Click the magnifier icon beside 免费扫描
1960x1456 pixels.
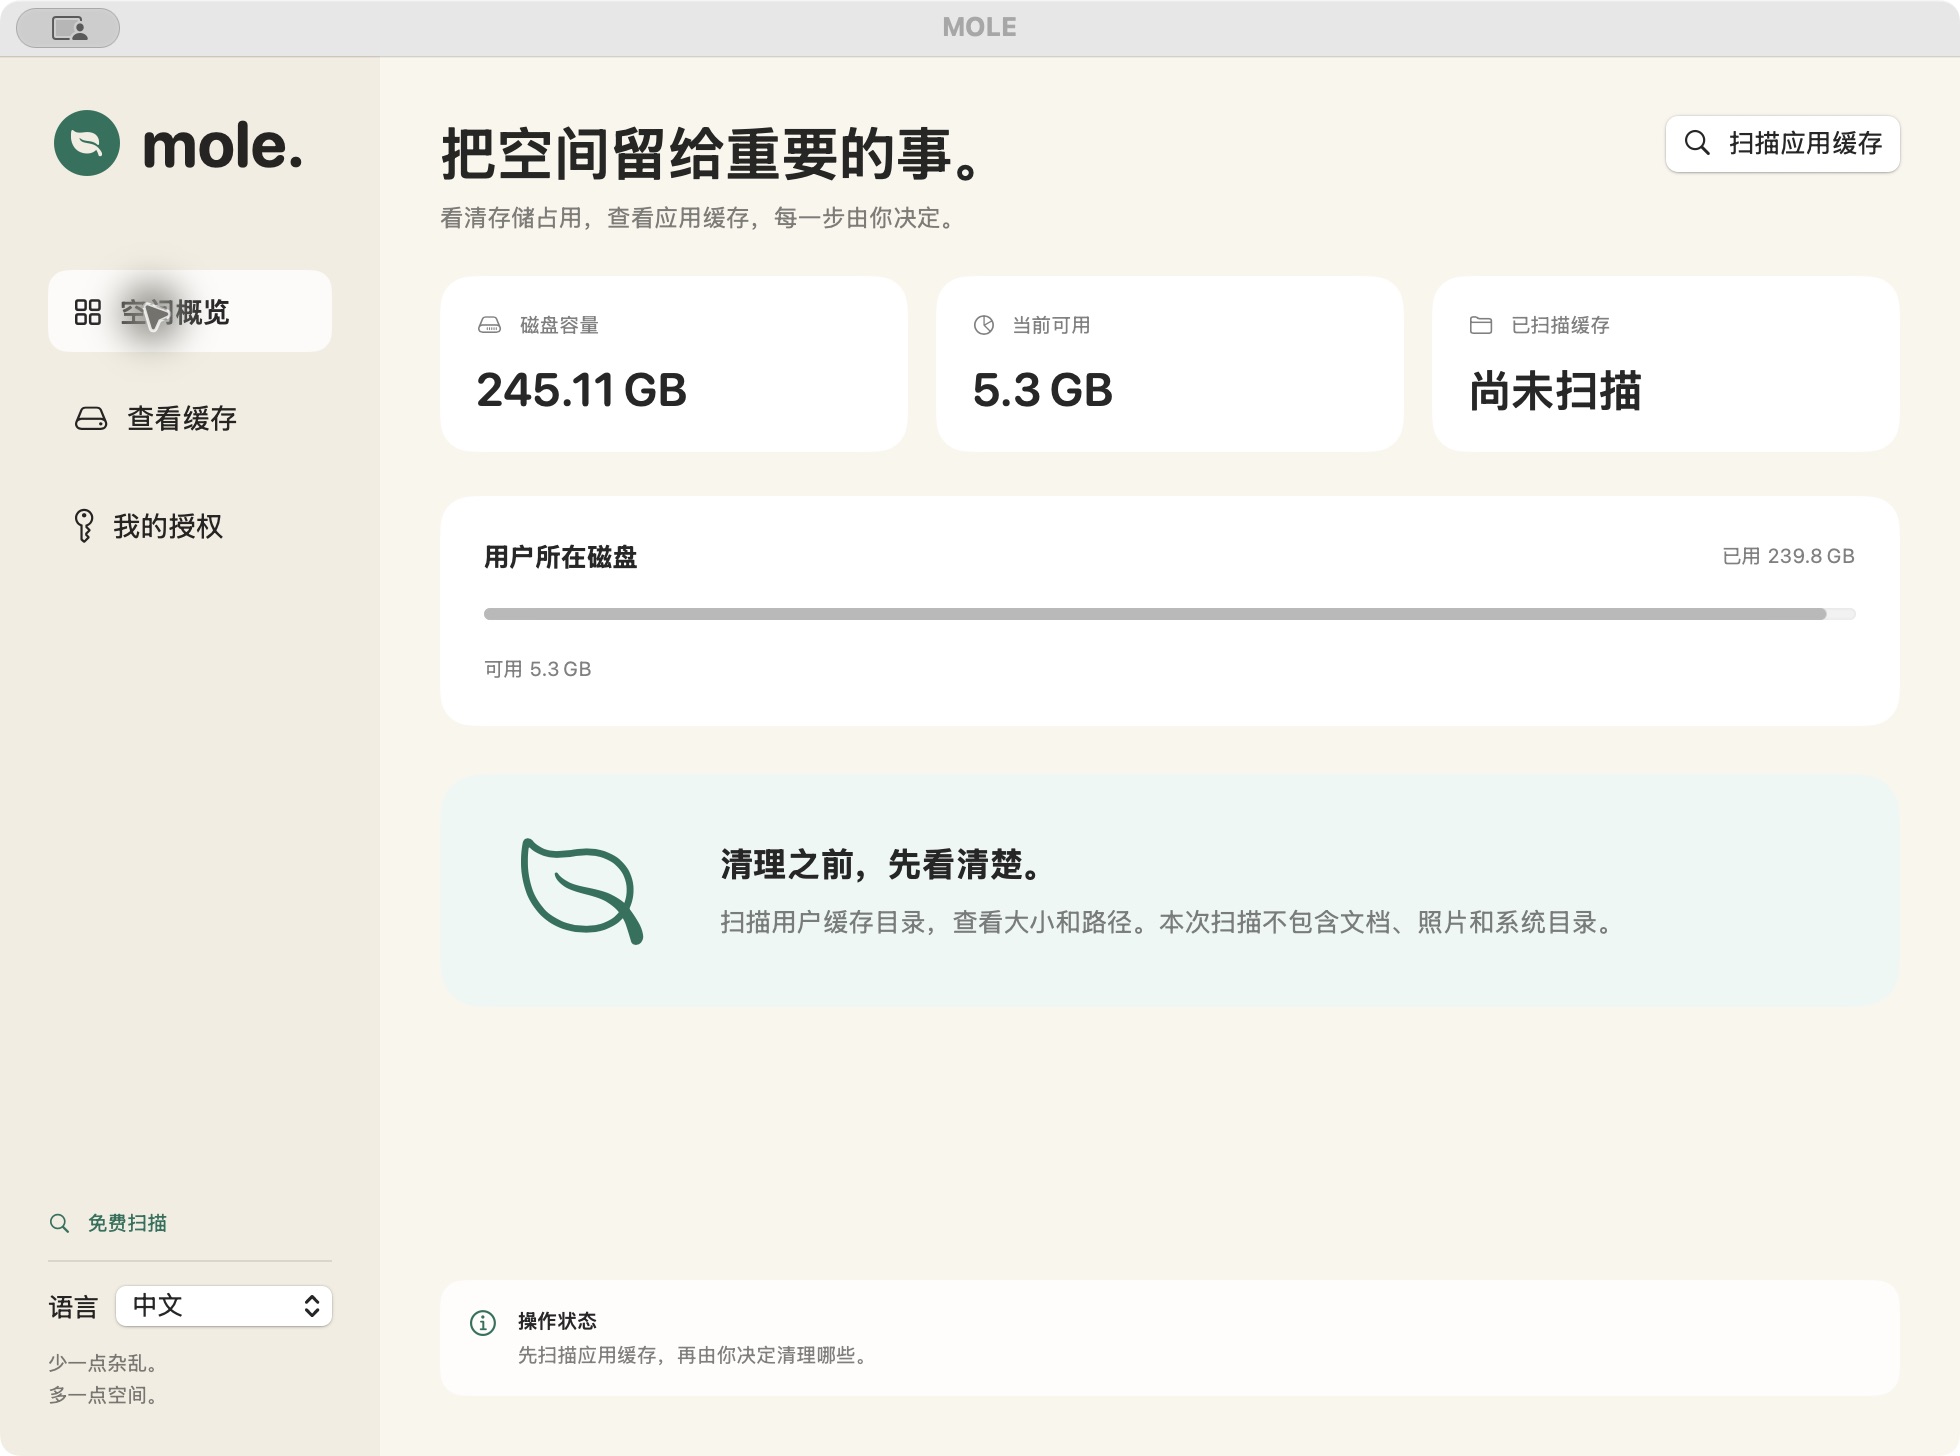coord(60,1223)
